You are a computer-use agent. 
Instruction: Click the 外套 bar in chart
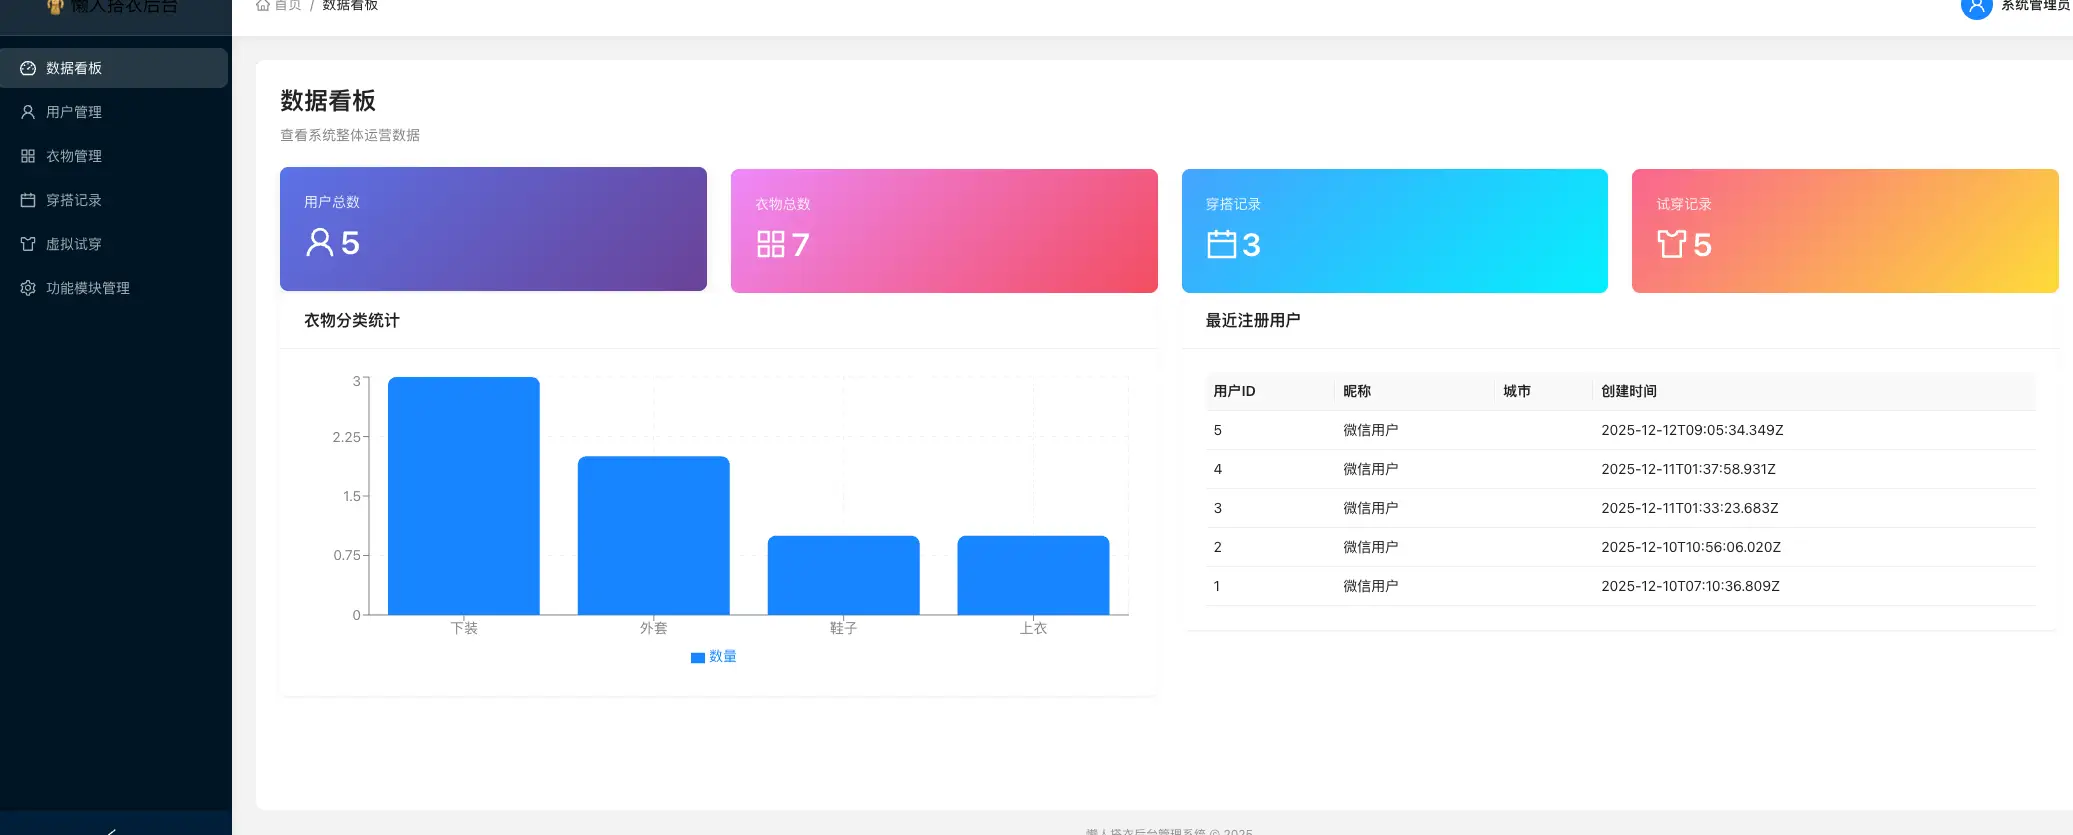click(x=654, y=535)
